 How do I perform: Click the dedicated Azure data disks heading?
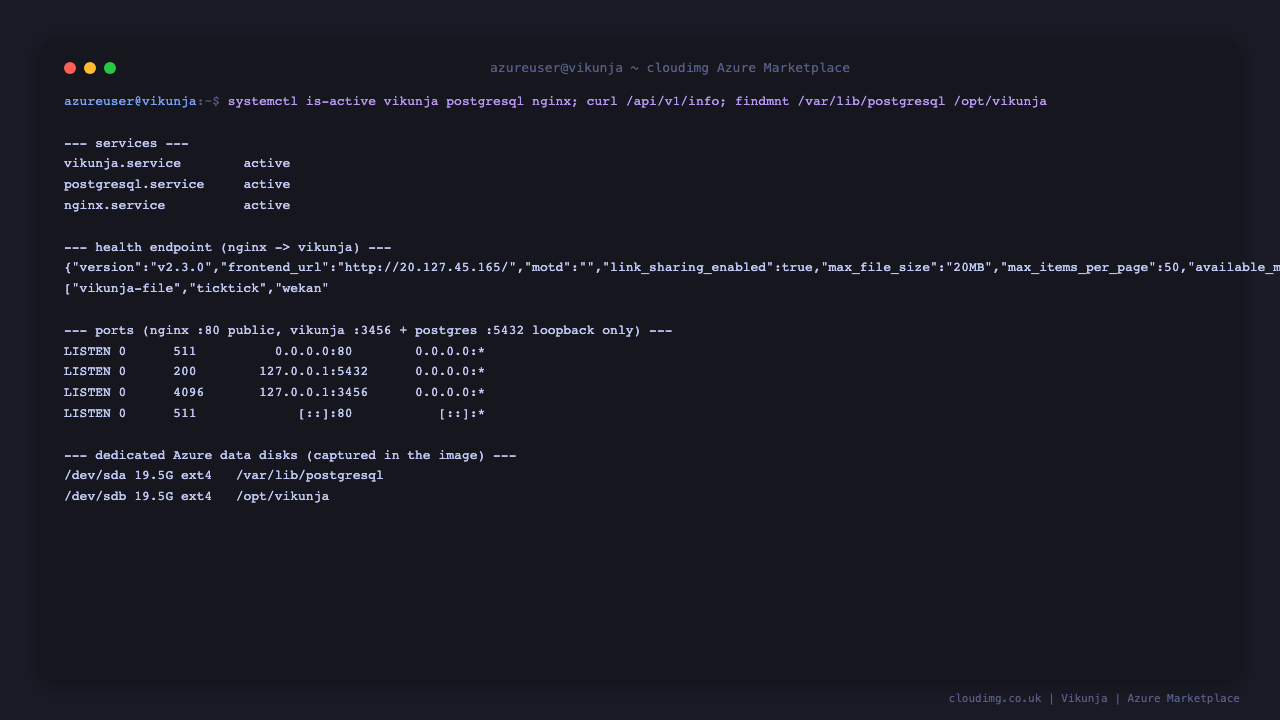(290, 455)
